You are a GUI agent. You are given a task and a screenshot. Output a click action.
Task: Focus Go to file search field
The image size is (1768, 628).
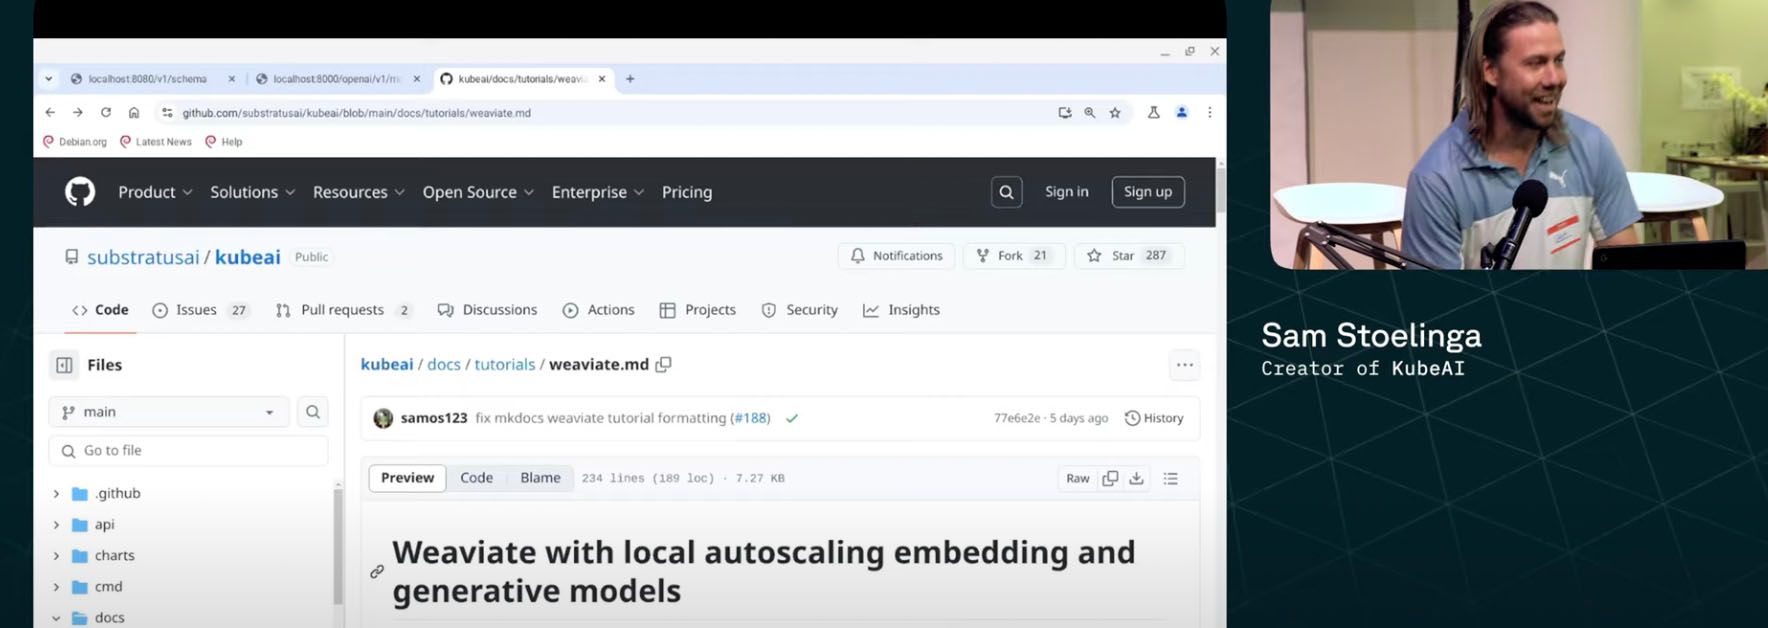coord(188,451)
